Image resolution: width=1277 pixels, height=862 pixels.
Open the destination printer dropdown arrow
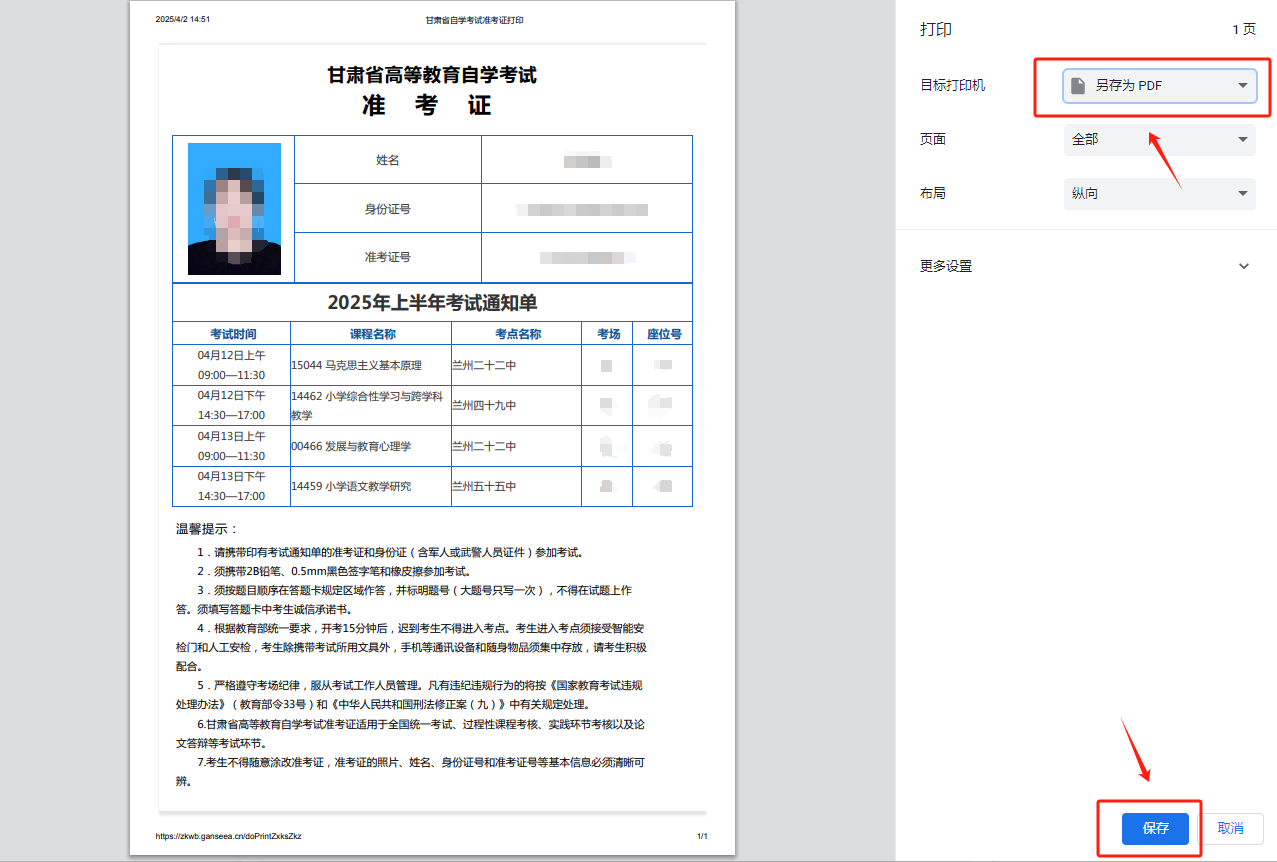[1243, 86]
